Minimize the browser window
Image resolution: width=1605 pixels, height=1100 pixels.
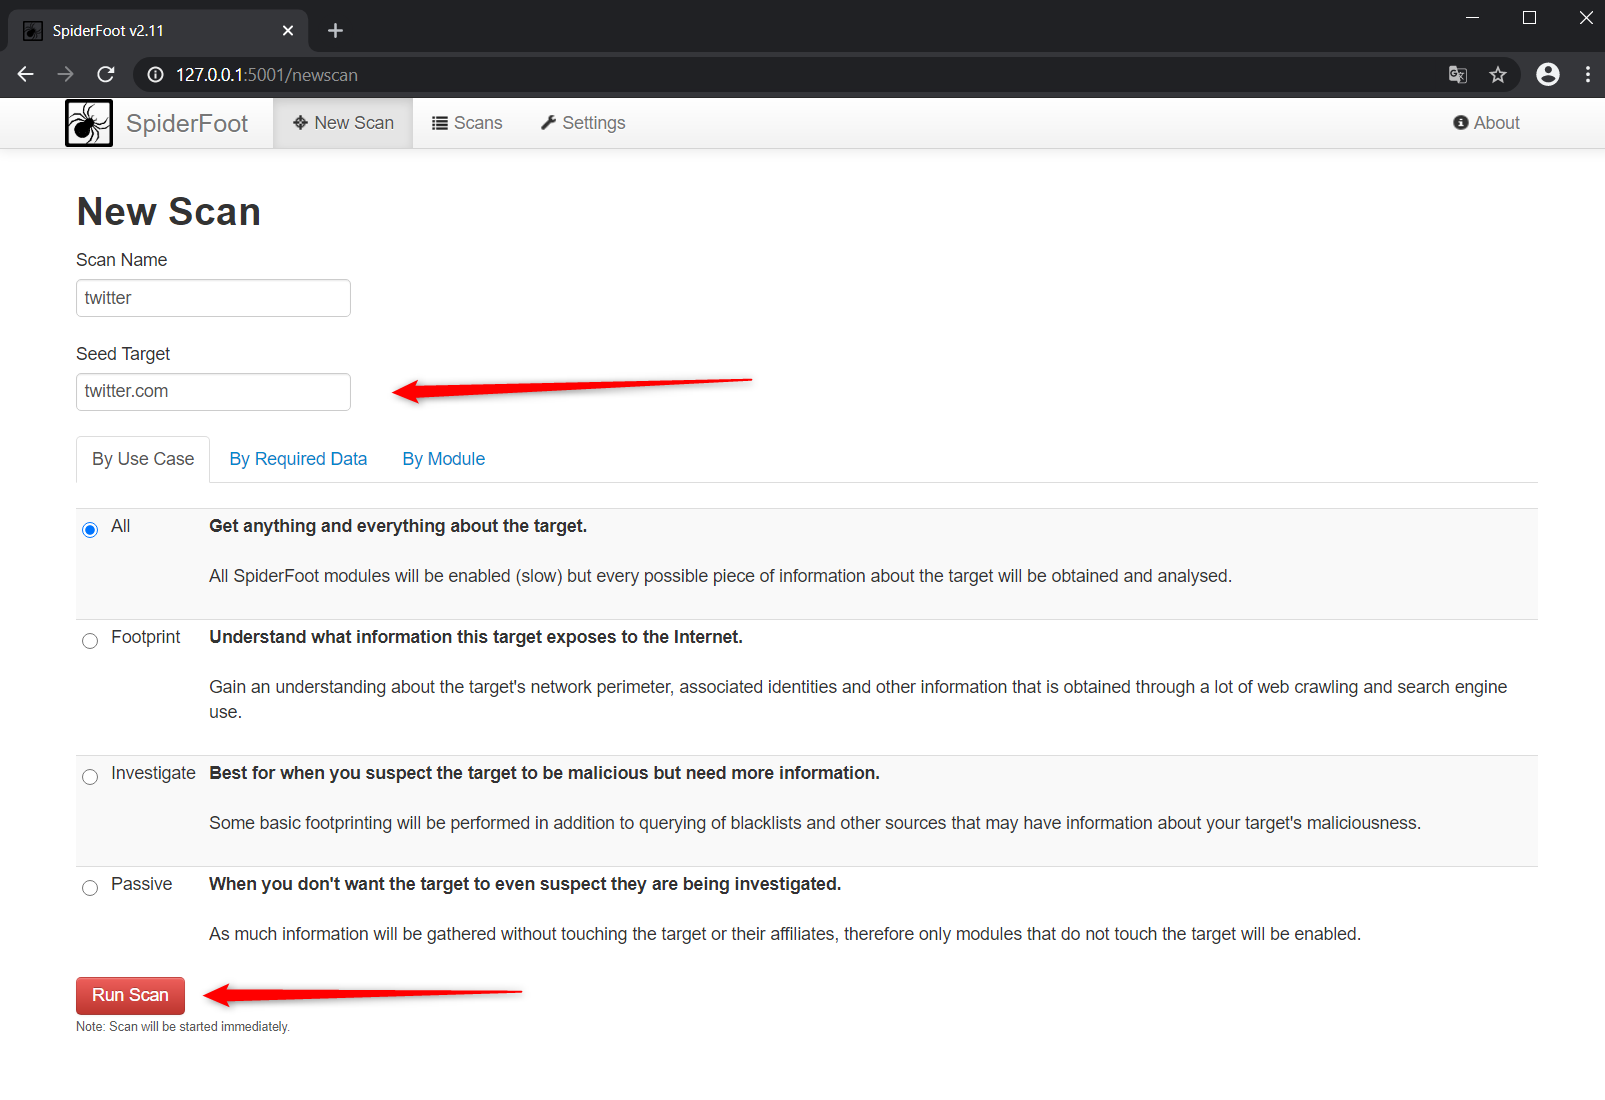tap(1472, 18)
